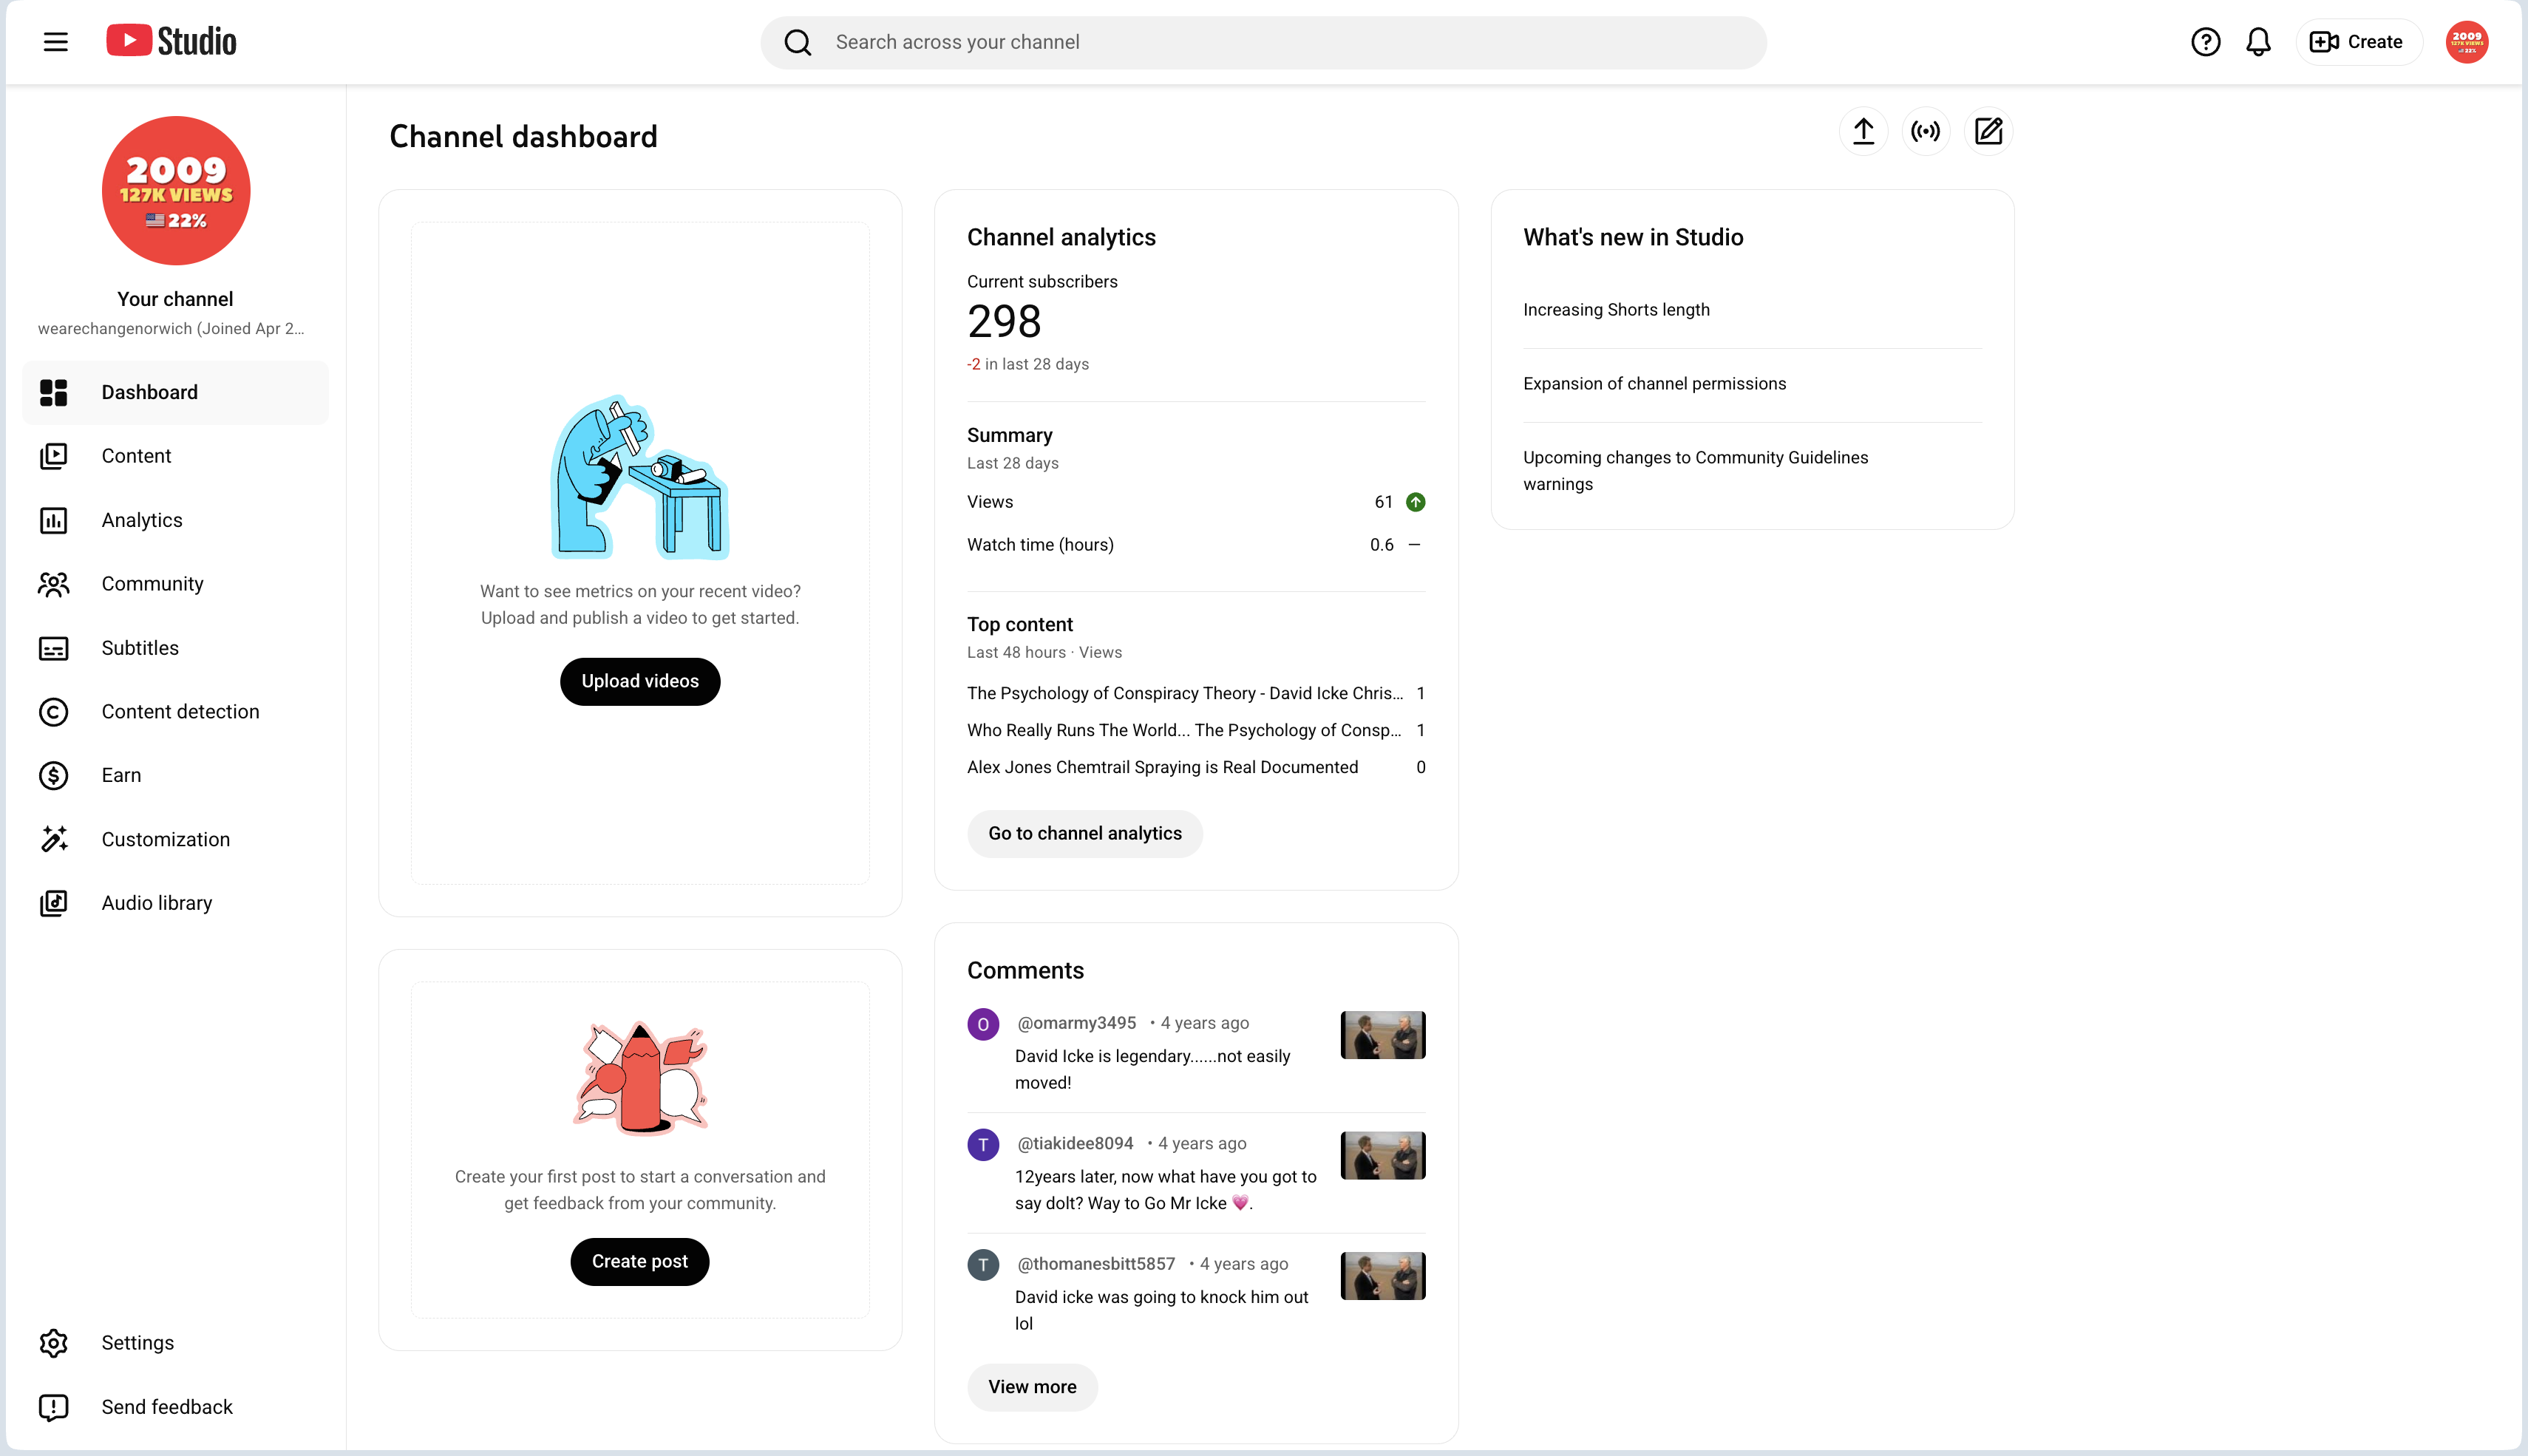Open video thumbnail beside tiakidee8094 comment

(1382, 1156)
